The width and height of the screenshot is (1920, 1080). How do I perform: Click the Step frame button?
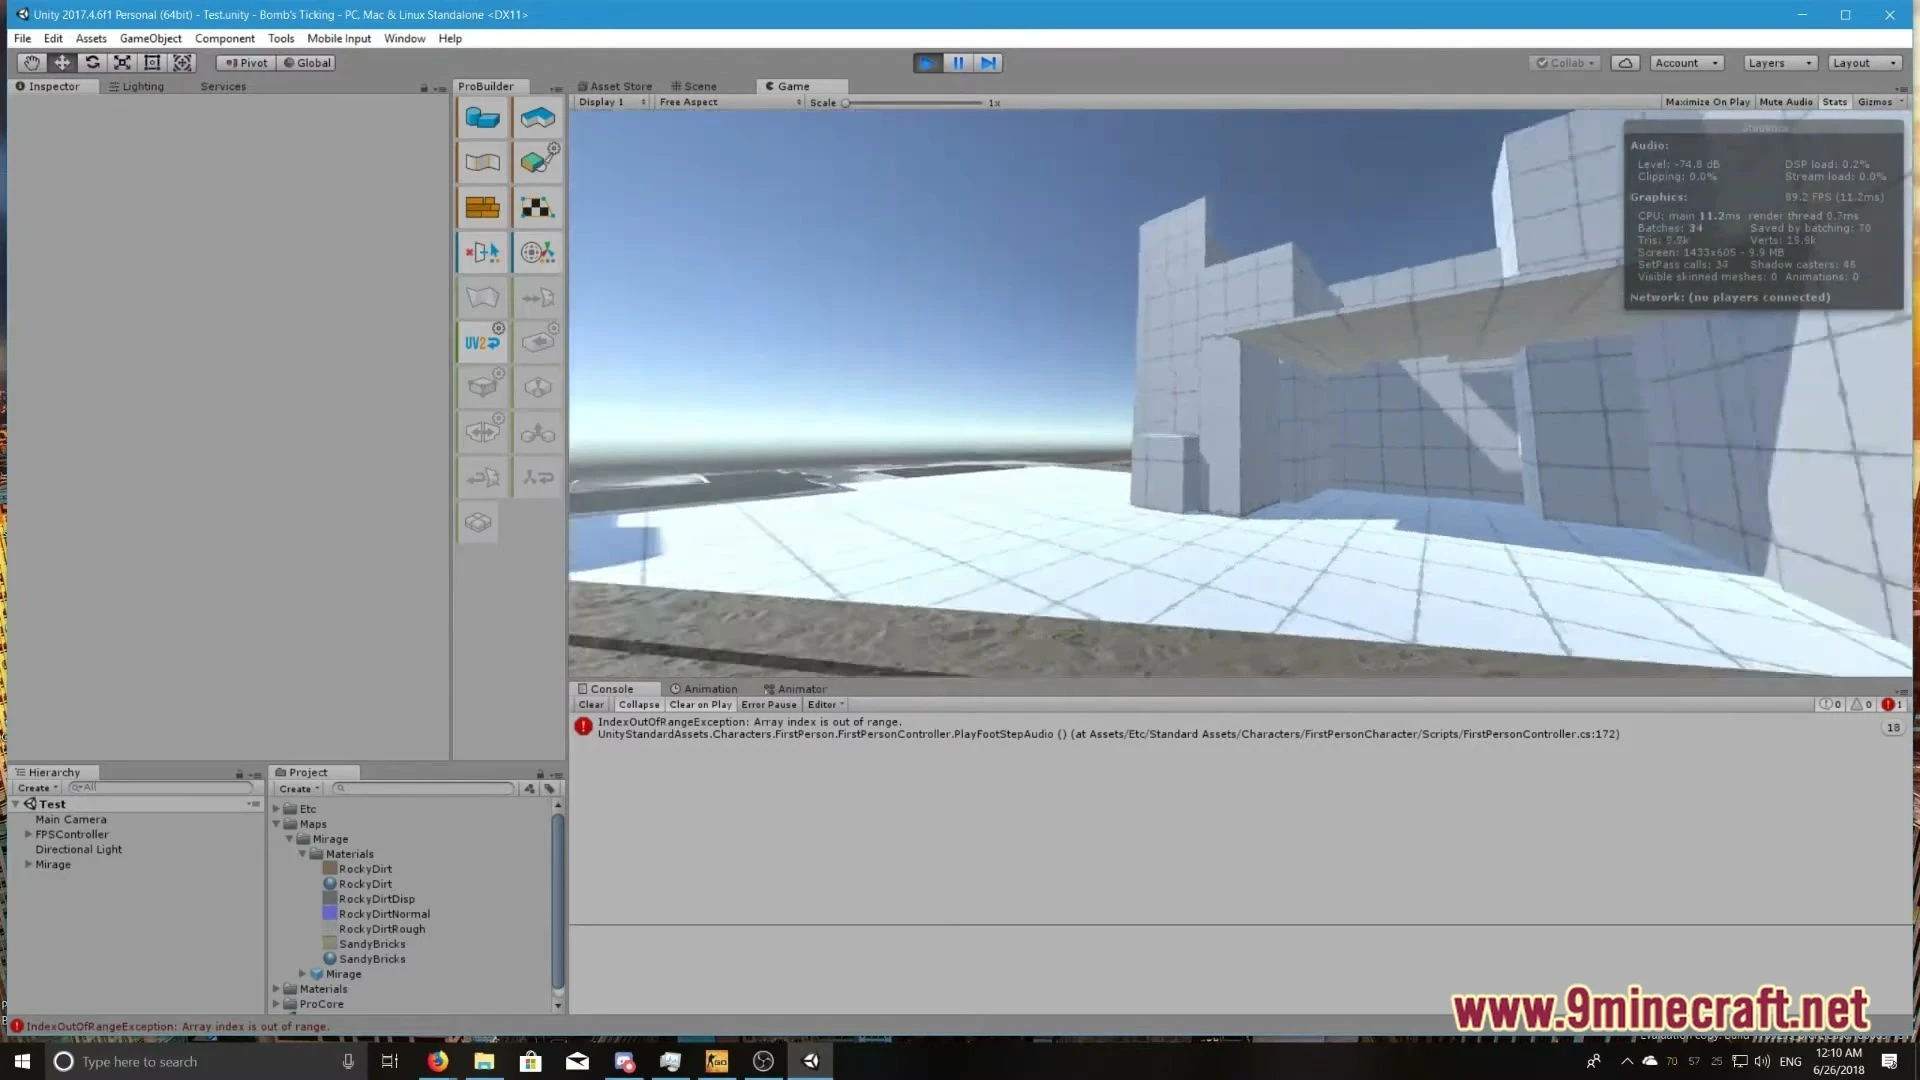988,63
